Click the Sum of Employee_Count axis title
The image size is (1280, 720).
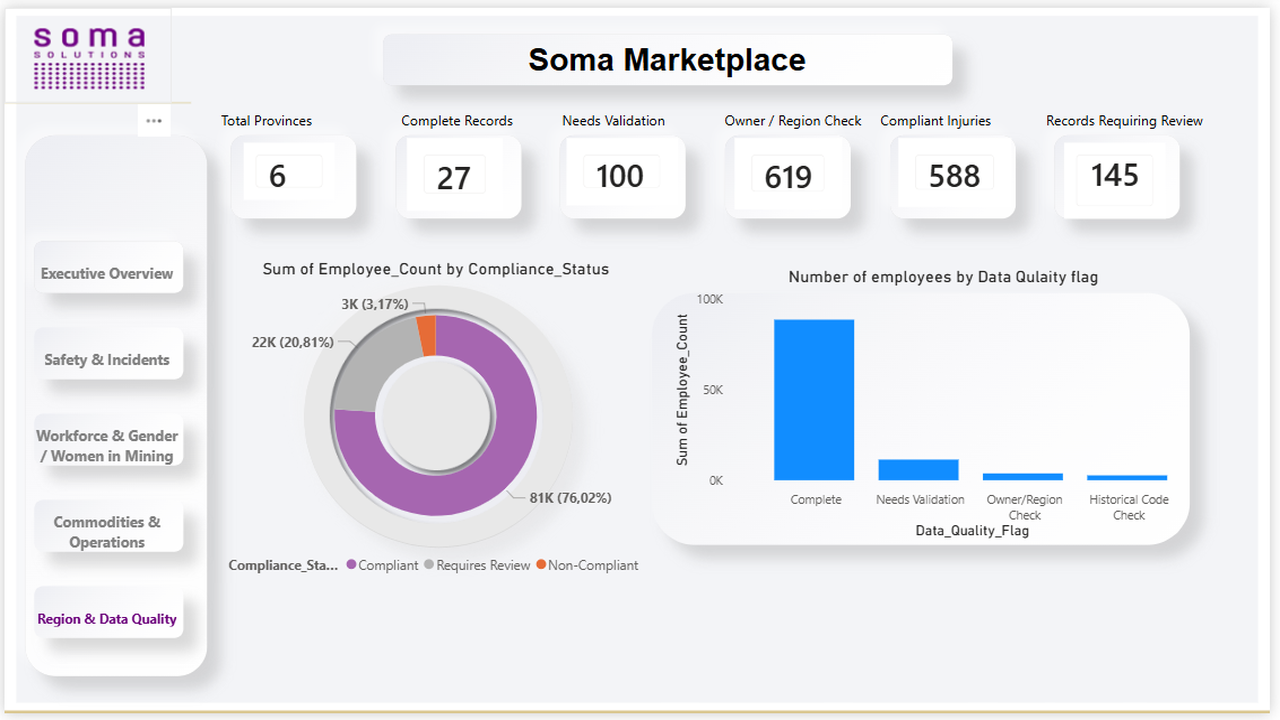pyautogui.click(x=682, y=390)
